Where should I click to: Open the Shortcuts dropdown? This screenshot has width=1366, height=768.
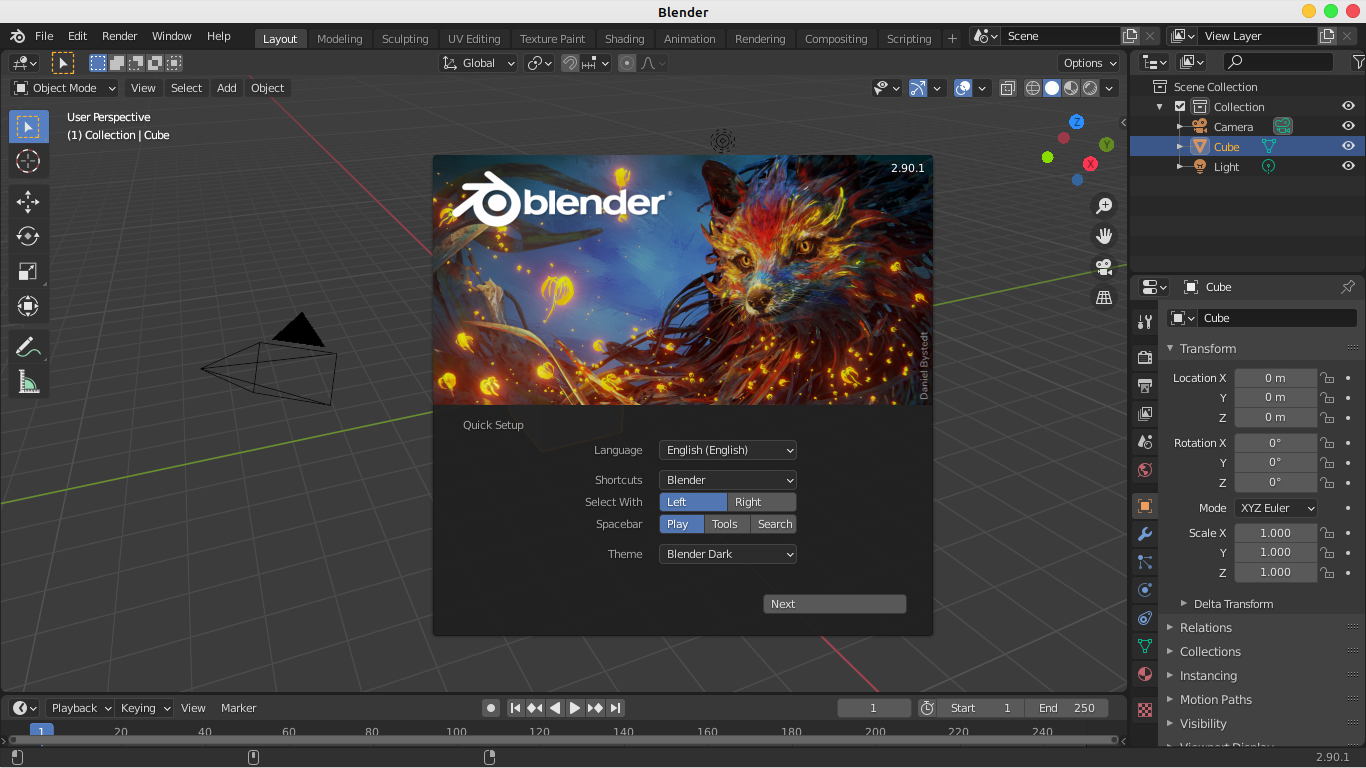[x=728, y=480]
